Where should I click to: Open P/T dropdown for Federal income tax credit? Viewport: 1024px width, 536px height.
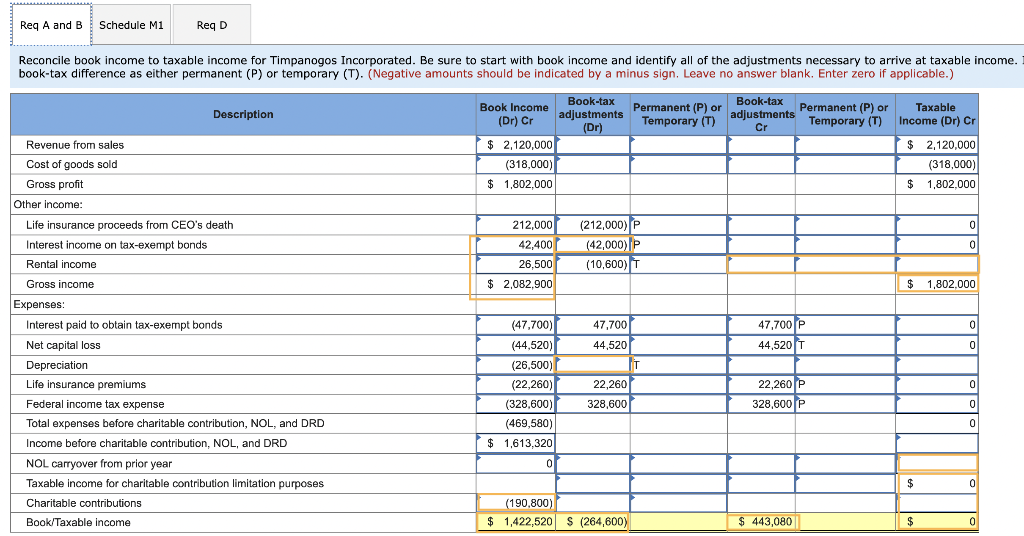846,404
